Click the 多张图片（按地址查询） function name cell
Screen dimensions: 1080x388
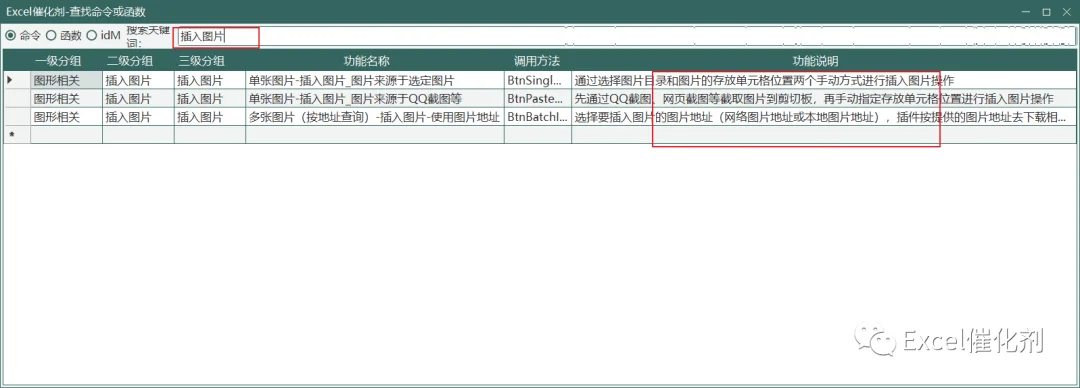(375, 116)
